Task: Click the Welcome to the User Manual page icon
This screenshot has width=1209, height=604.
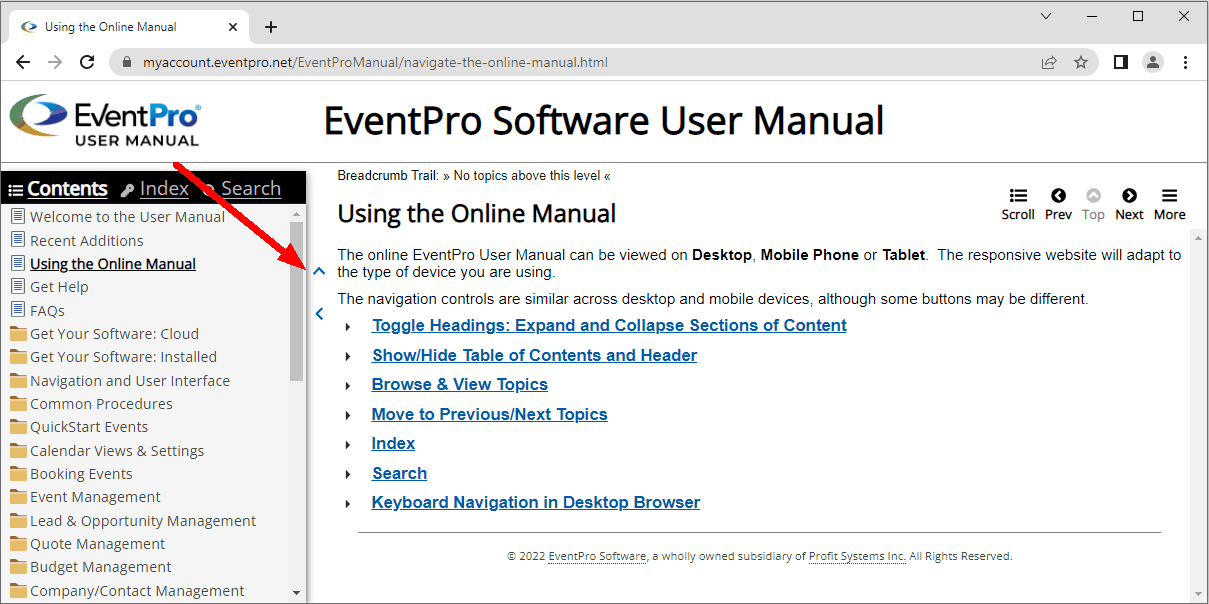Action: coord(17,216)
